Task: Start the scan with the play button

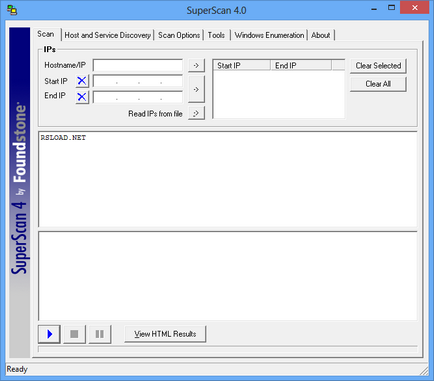Action: 49,334
